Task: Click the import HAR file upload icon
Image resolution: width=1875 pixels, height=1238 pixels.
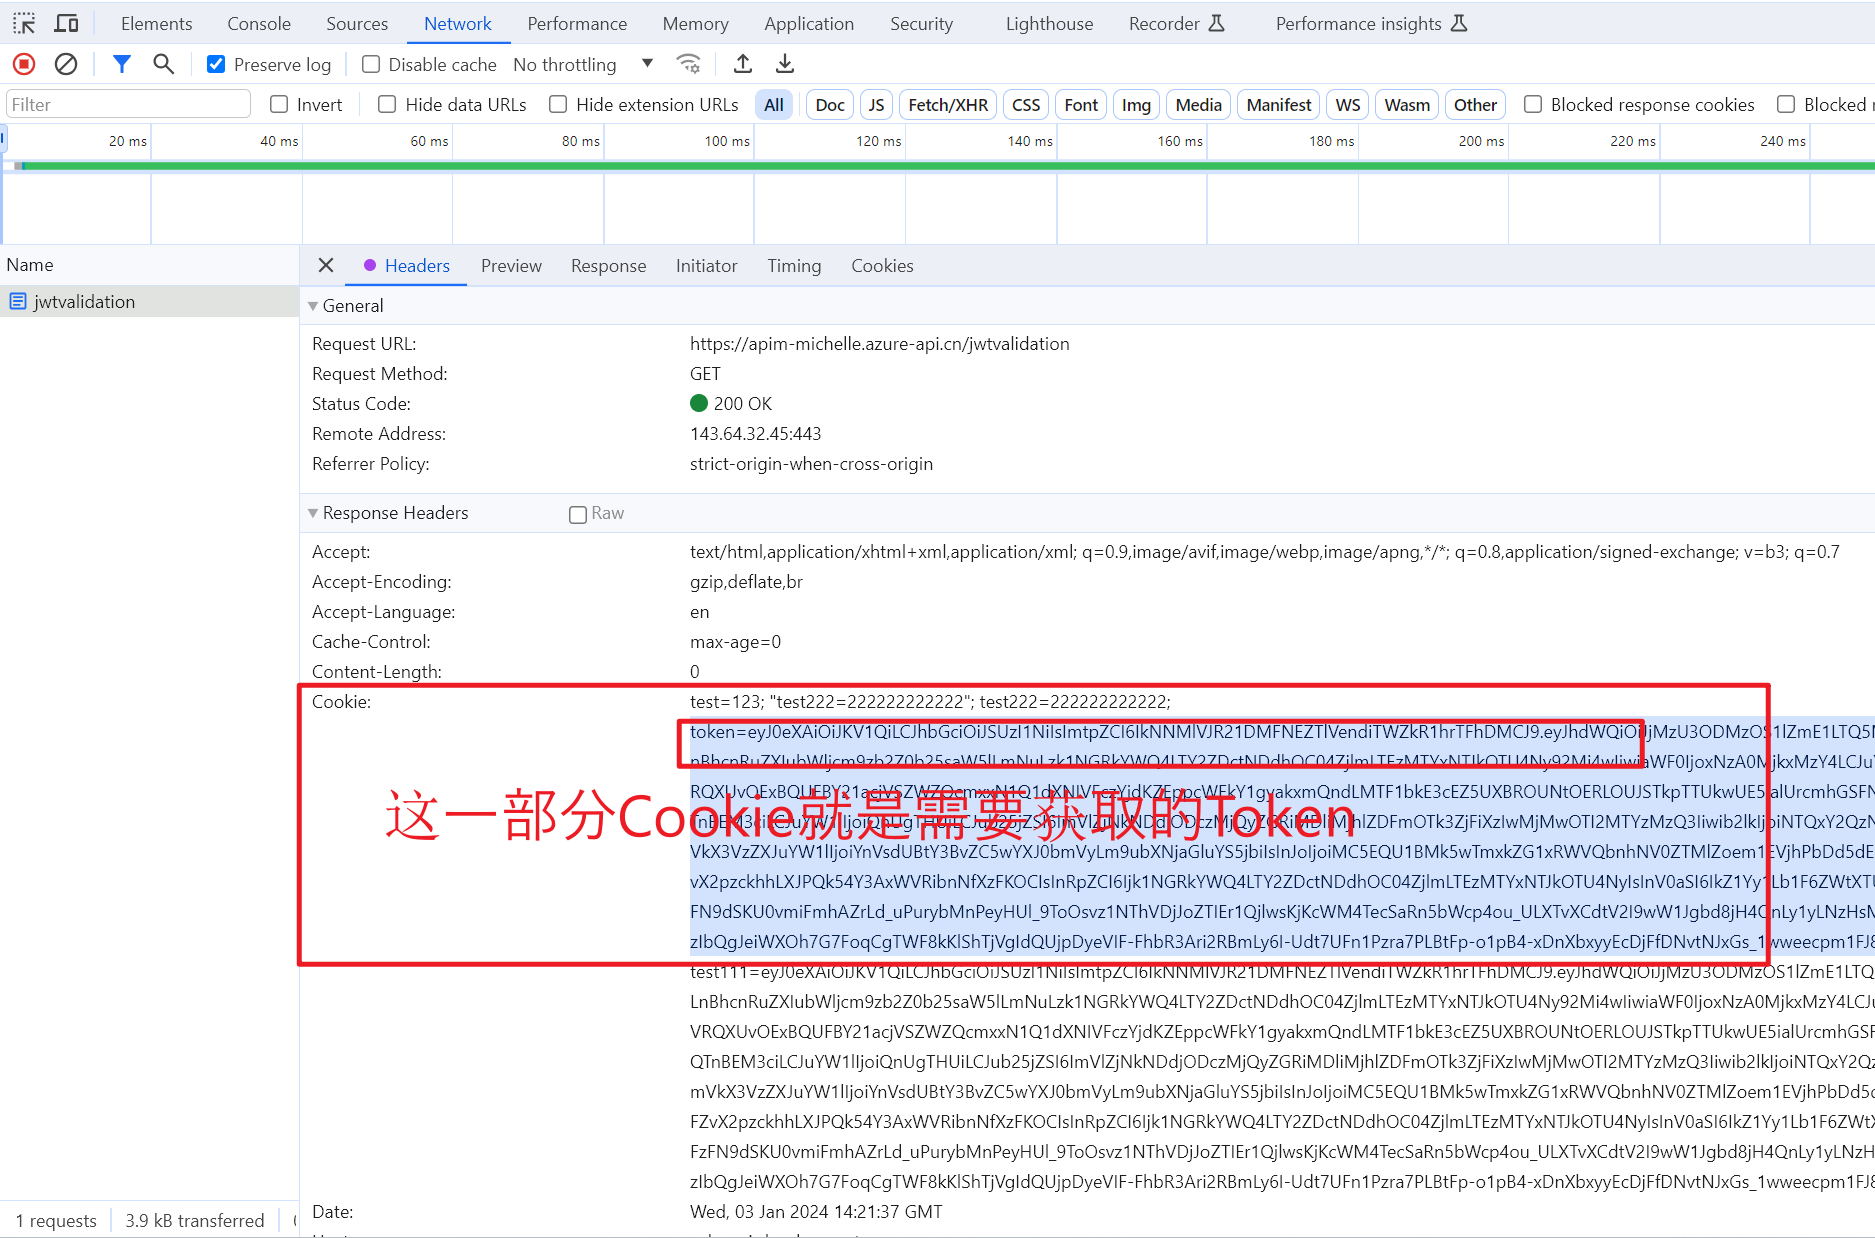Action: point(743,65)
